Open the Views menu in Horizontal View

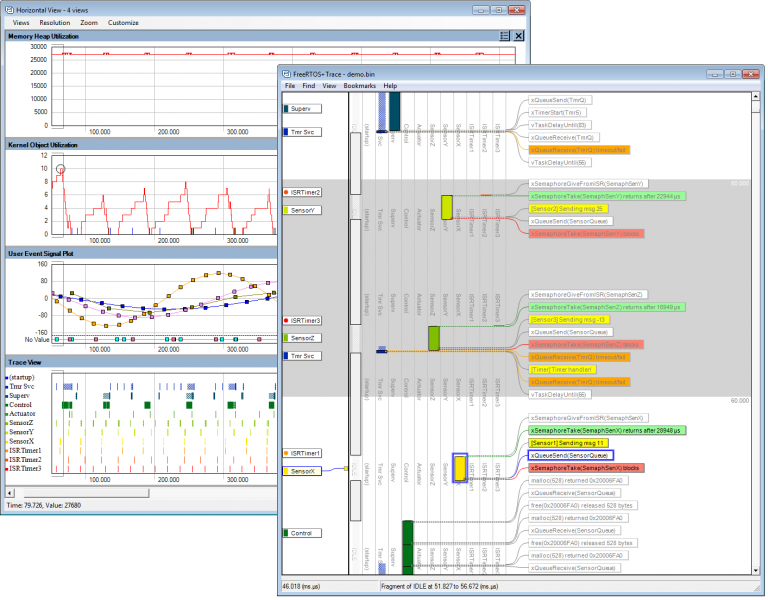coord(21,23)
